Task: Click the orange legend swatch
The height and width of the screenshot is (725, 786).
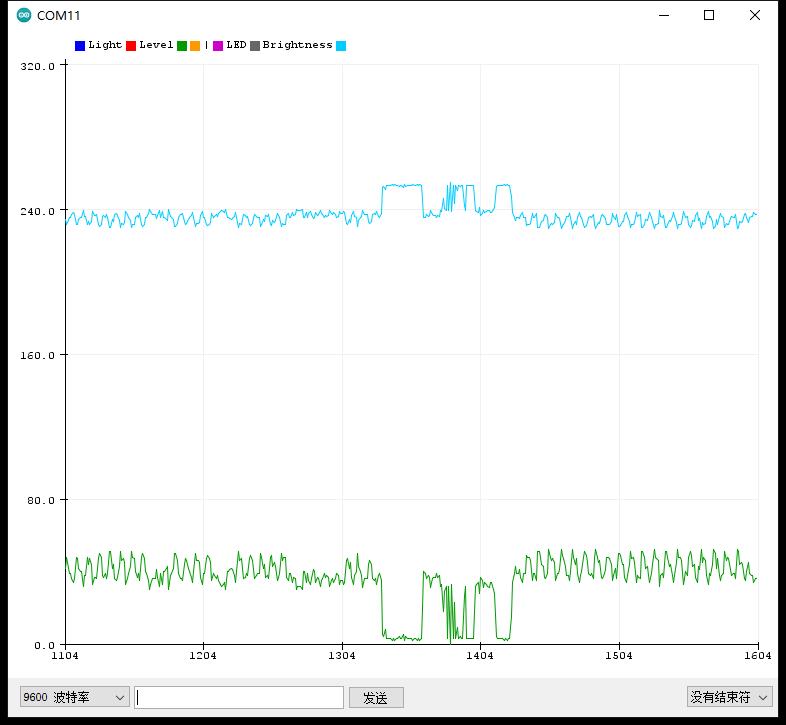Action: tap(195, 46)
